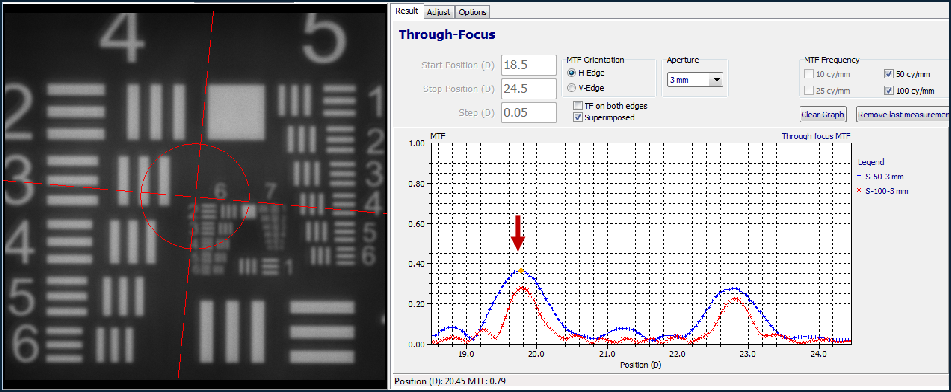The image size is (951, 392).
Task: Open the Options tab
Action: pos(472,12)
